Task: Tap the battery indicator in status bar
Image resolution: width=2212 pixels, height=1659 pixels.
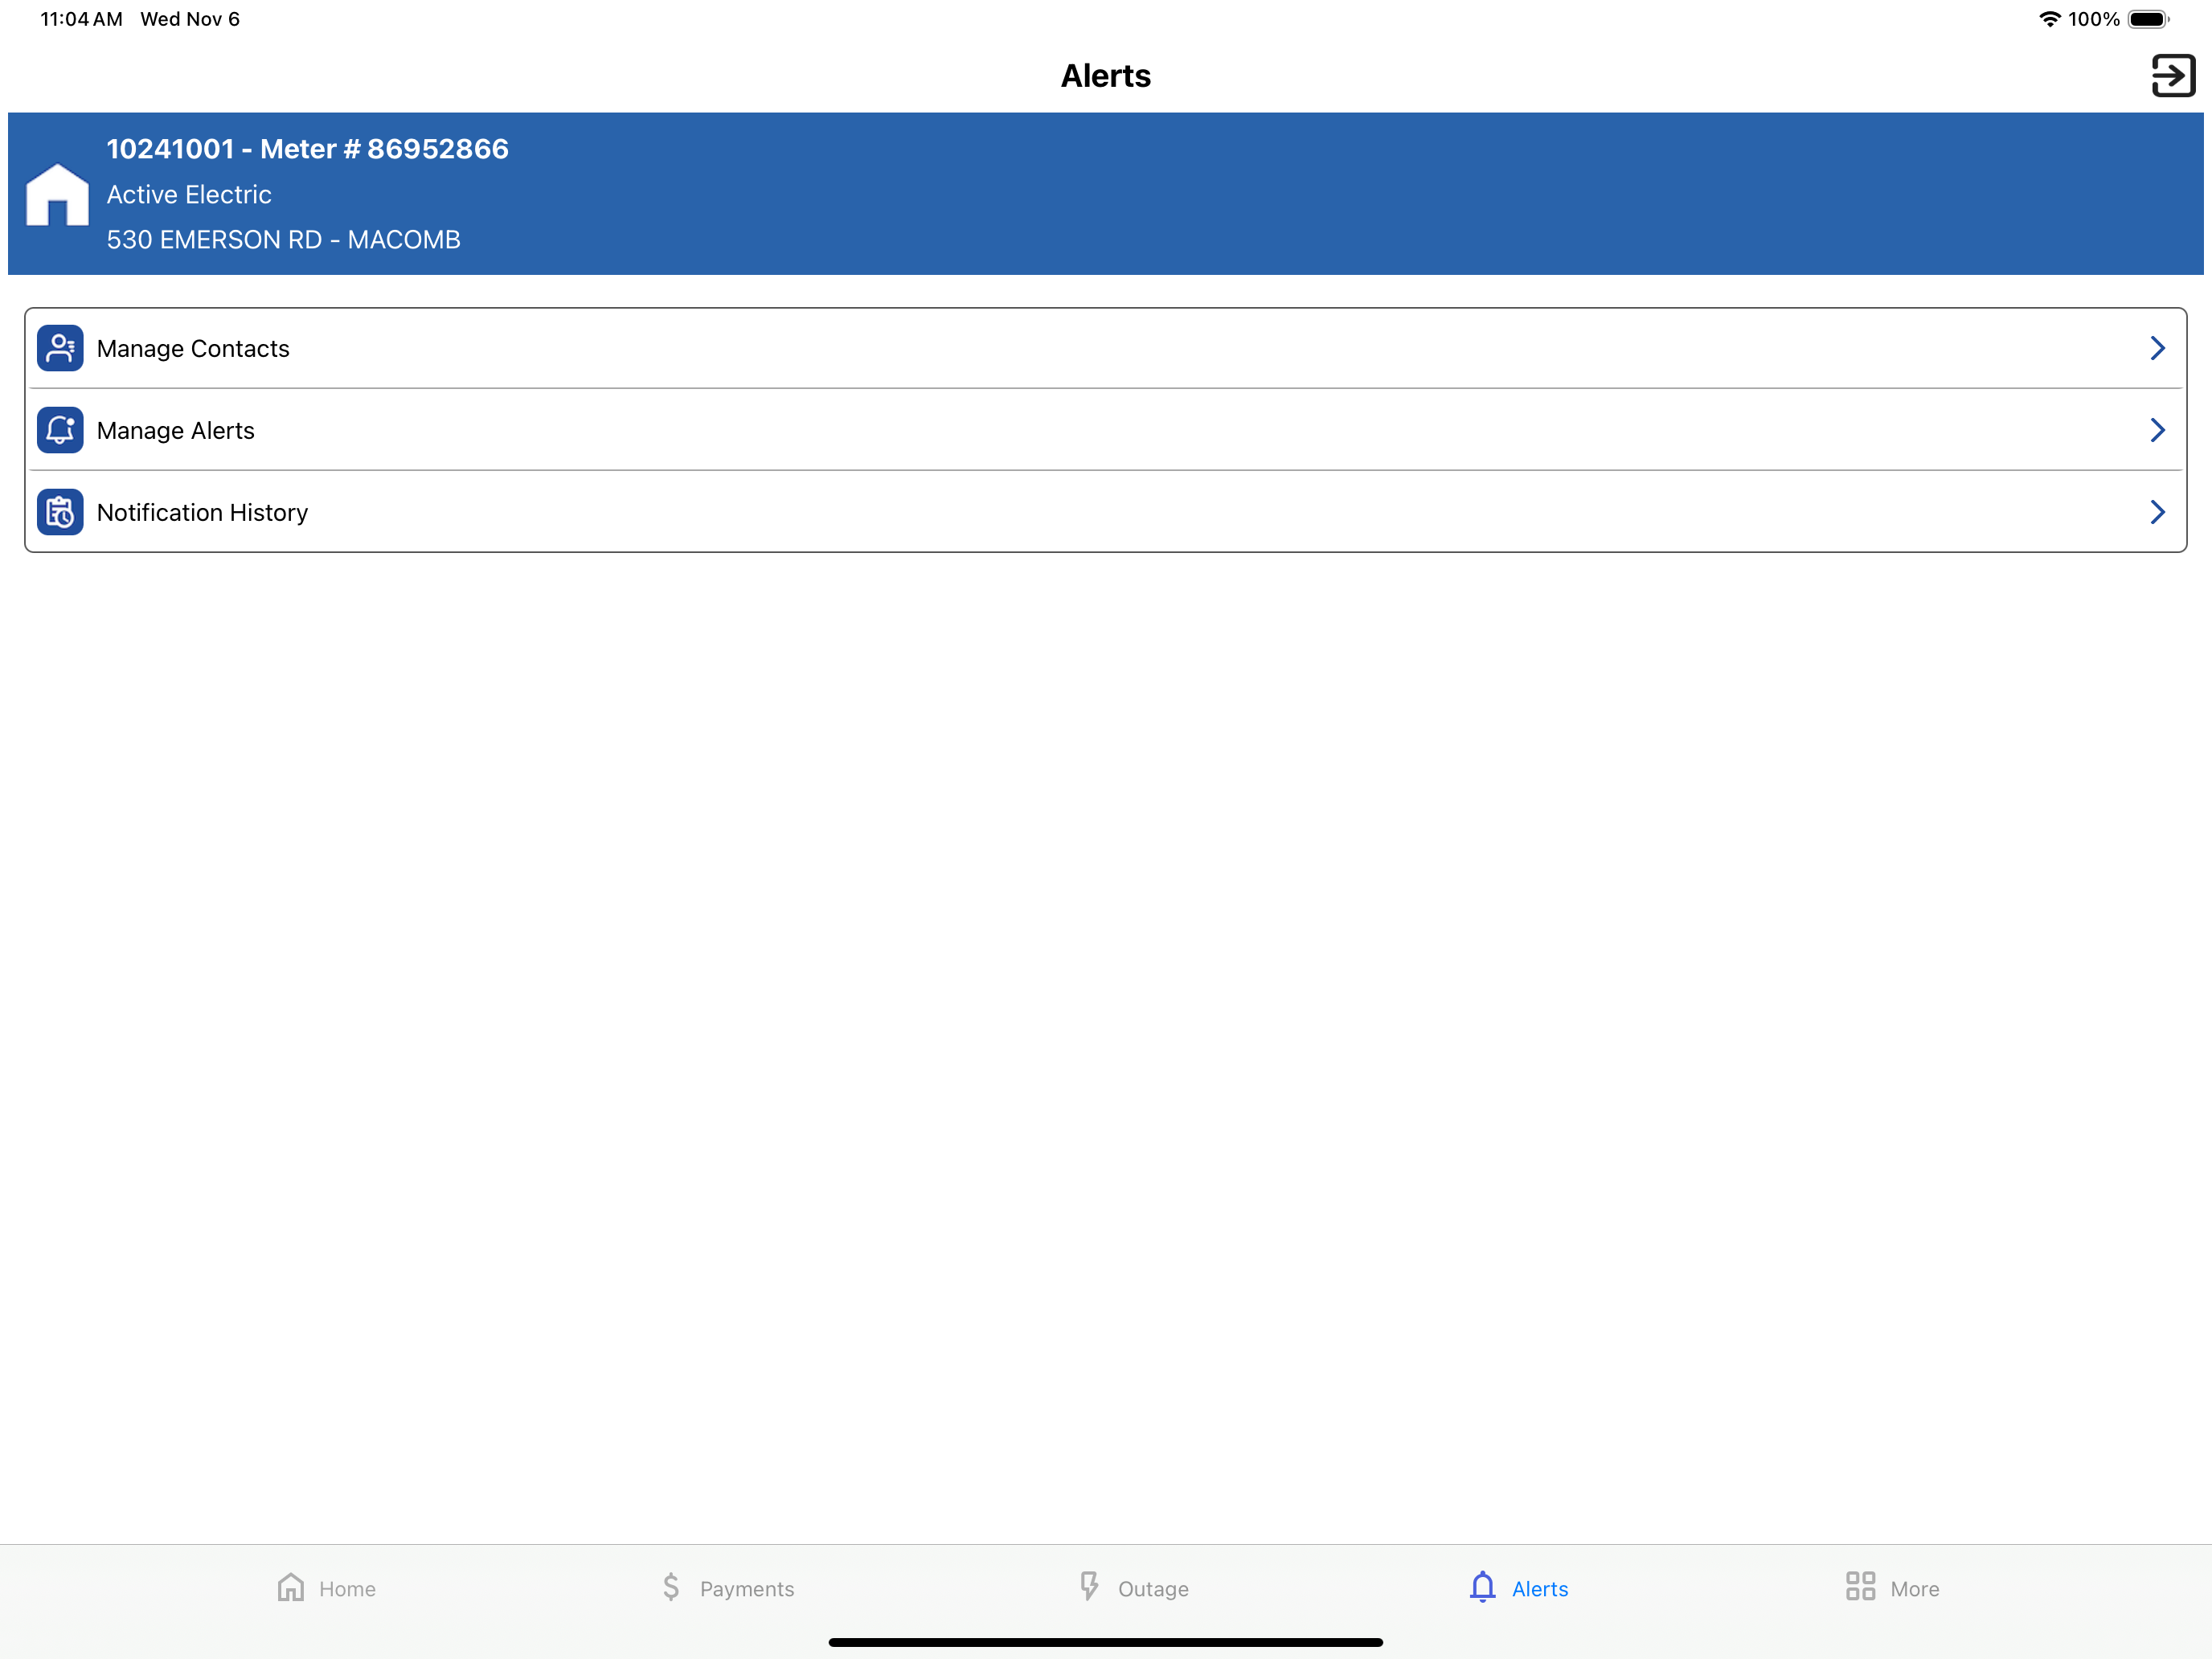Action: 2149,19
